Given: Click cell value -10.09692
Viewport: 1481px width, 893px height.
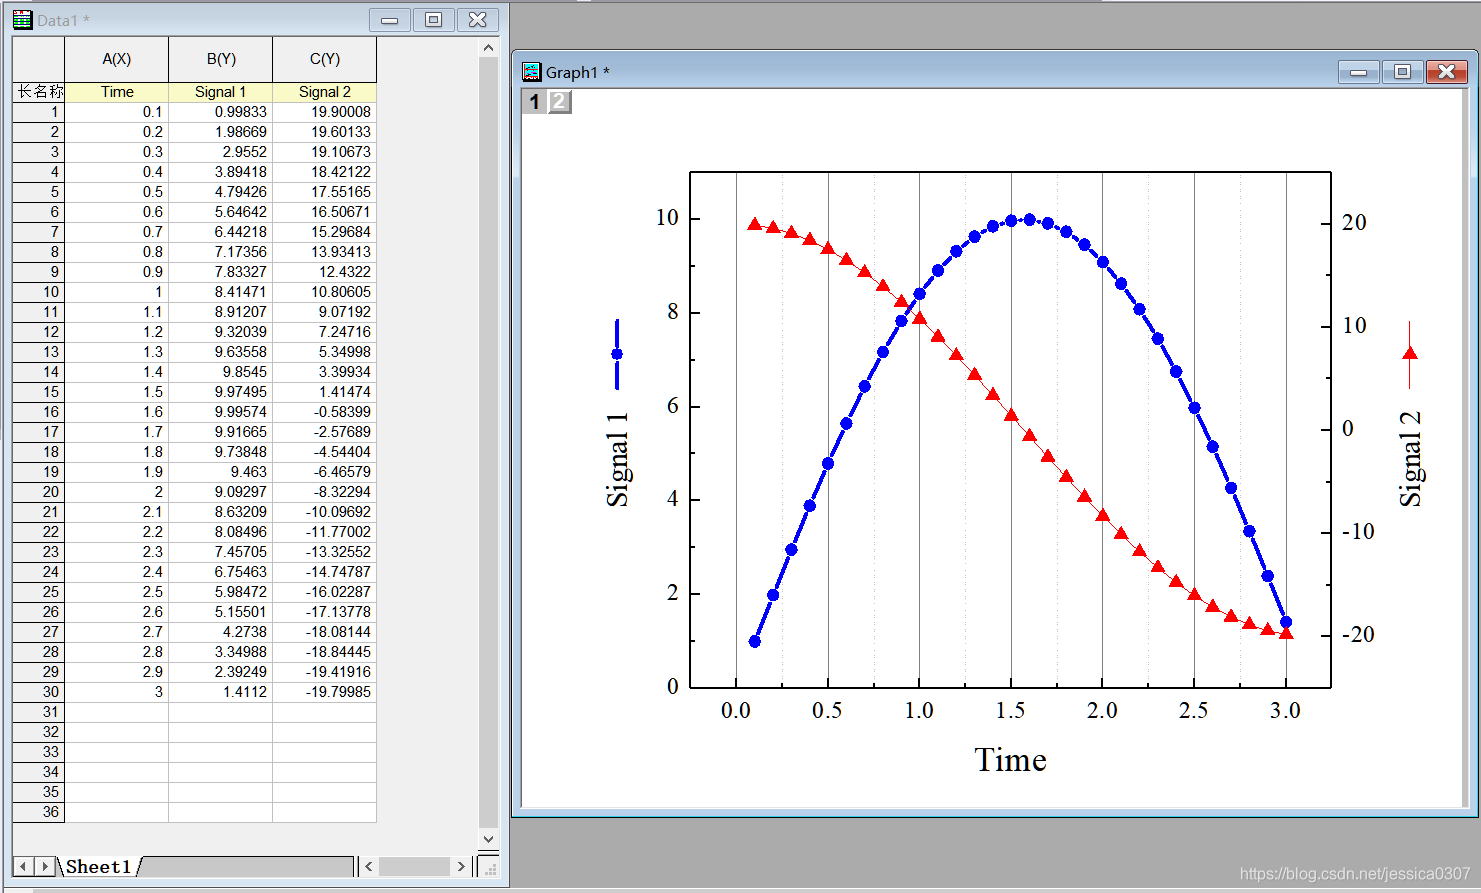Looking at the screenshot, I should pos(325,512).
